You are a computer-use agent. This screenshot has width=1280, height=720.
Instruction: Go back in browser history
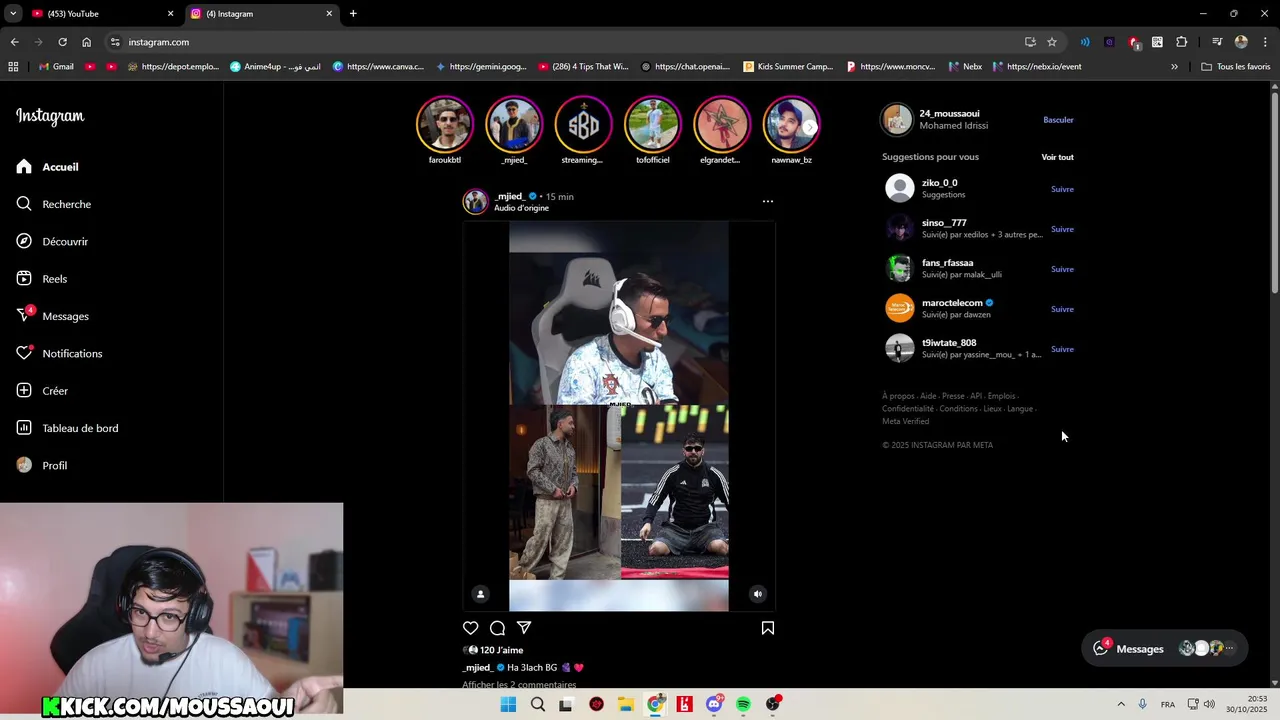click(x=14, y=42)
